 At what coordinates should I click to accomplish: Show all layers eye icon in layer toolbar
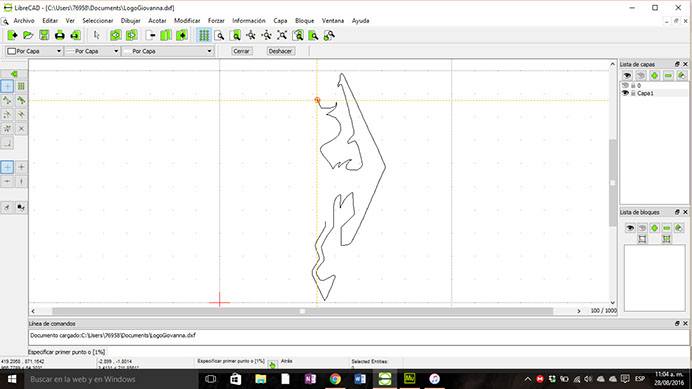click(627, 76)
